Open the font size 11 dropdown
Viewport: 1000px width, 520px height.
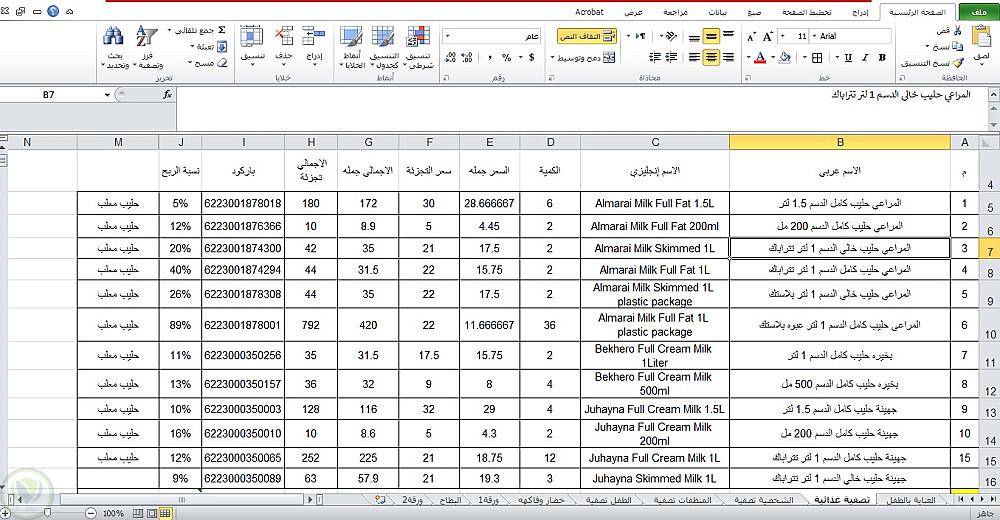tap(783, 36)
